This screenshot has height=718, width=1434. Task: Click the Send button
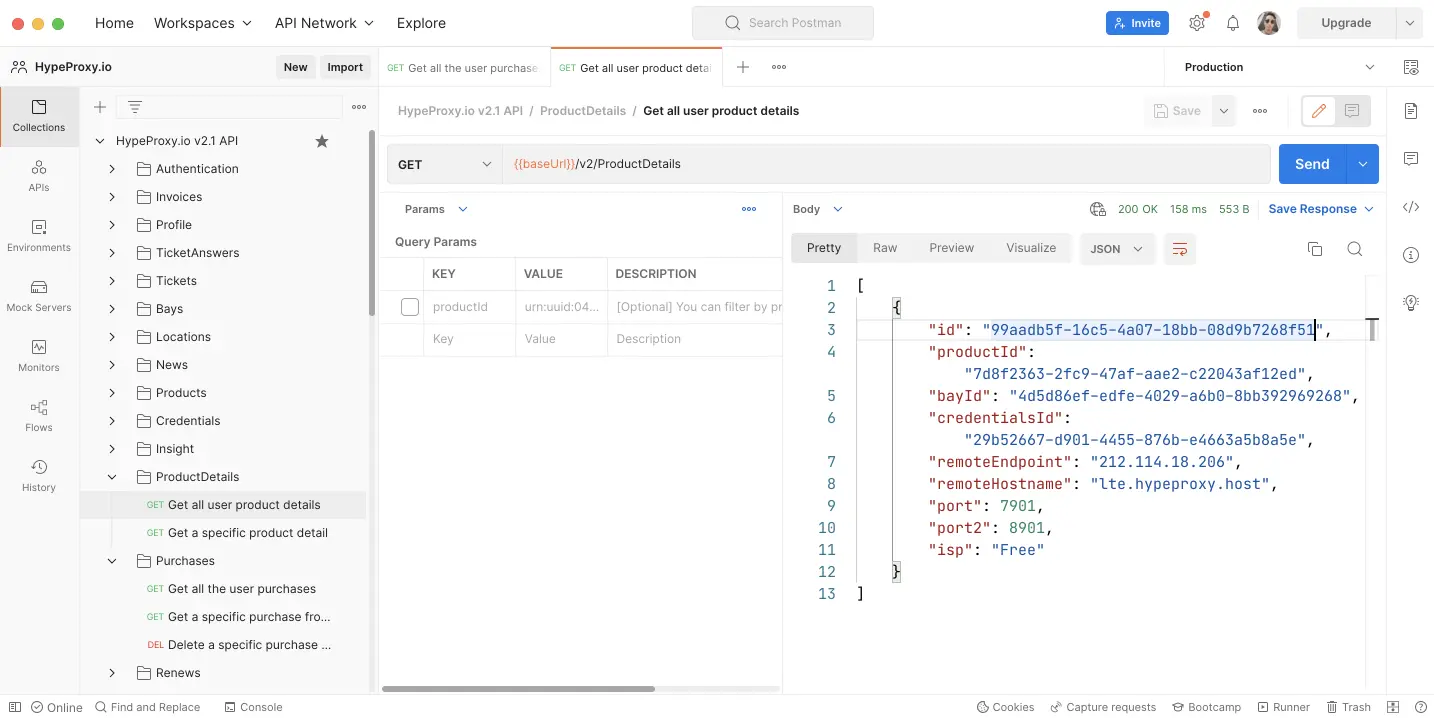1311,164
